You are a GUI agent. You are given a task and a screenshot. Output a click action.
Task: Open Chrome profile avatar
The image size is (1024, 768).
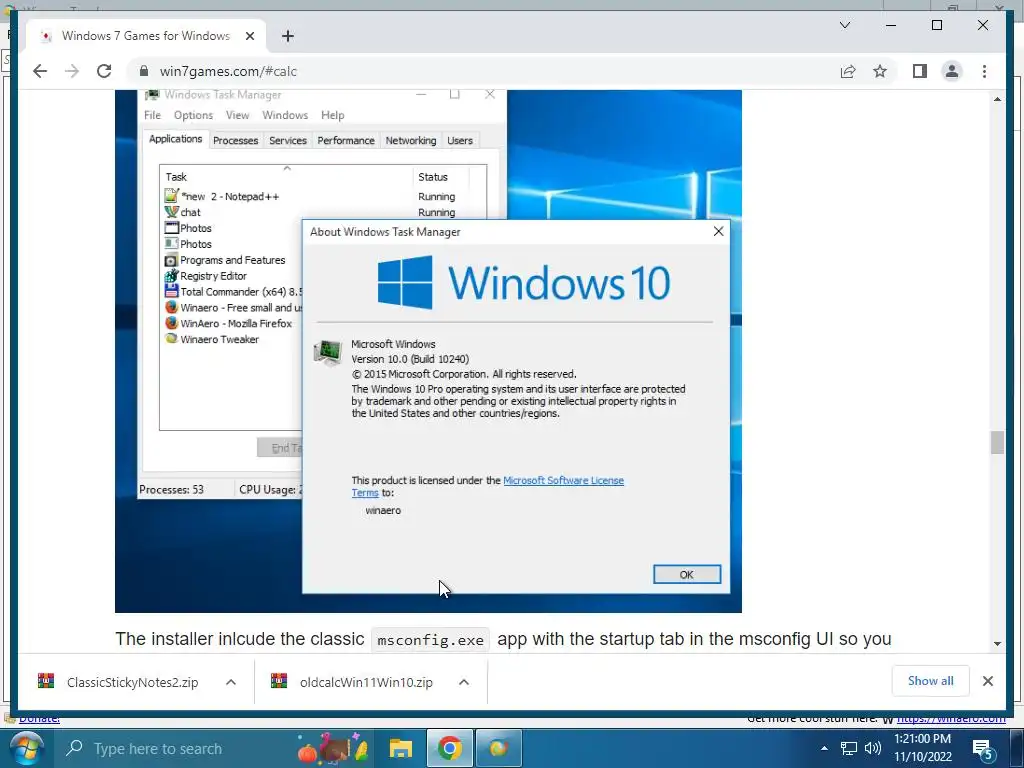[x=952, y=71]
